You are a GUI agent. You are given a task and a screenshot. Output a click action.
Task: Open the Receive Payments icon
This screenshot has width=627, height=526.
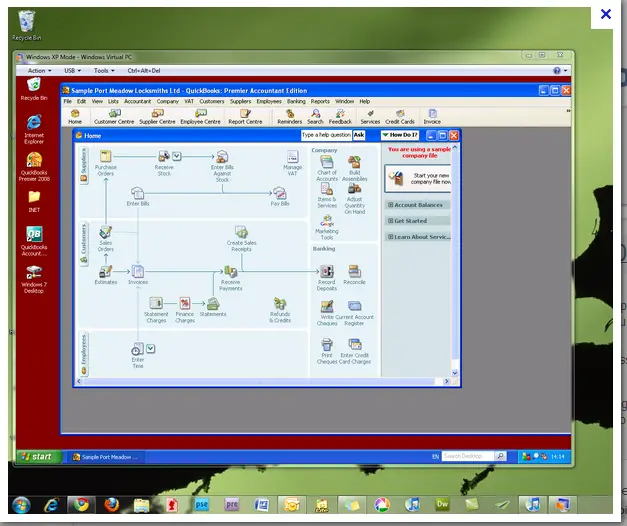click(230, 271)
